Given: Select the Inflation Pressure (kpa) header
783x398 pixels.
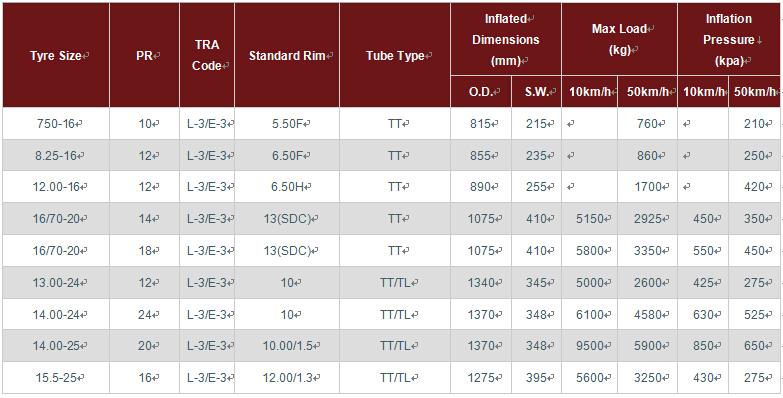Looking at the screenshot, I should [729, 39].
